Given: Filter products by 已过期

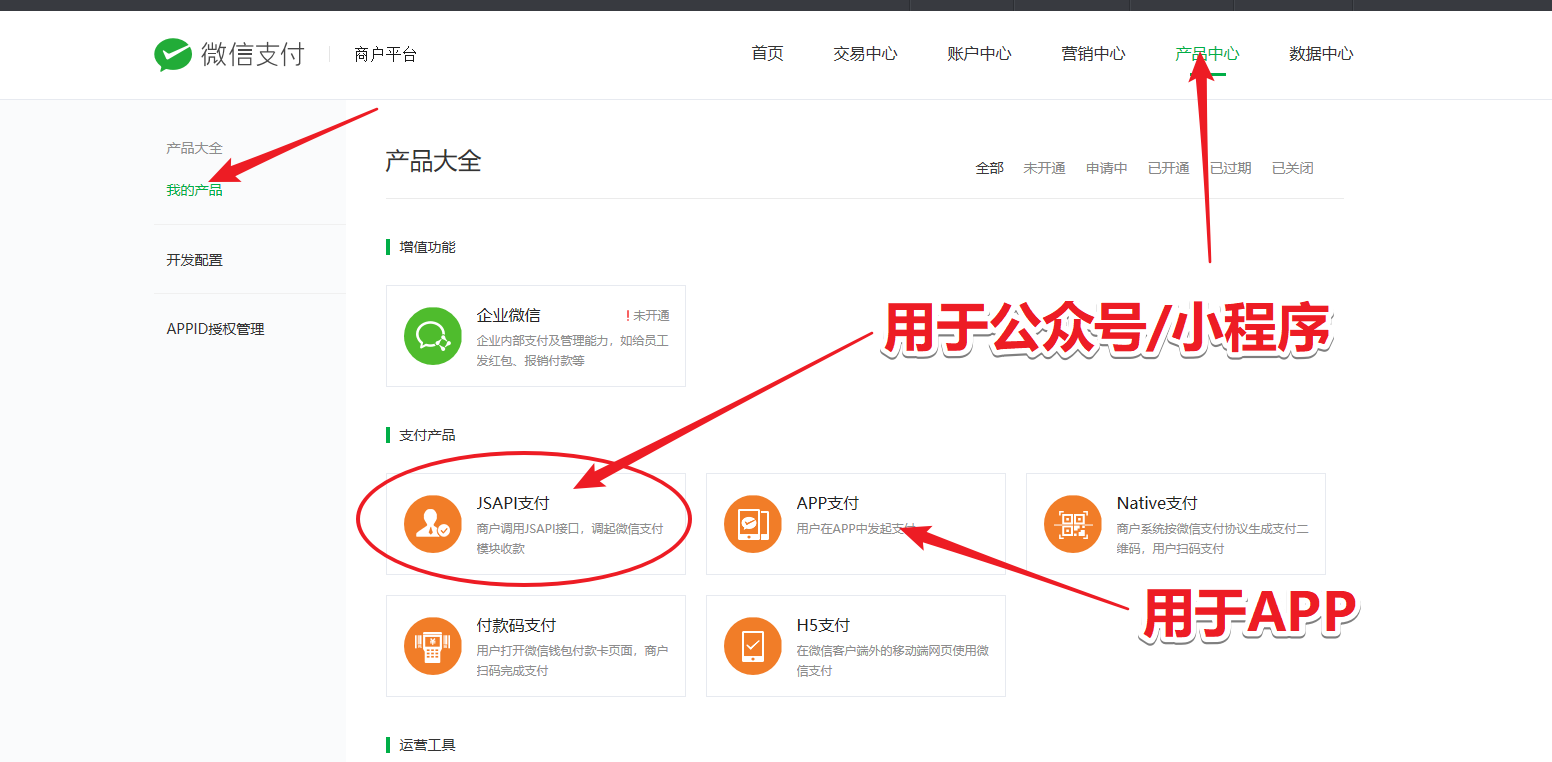Looking at the screenshot, I should click(1230, 168).
